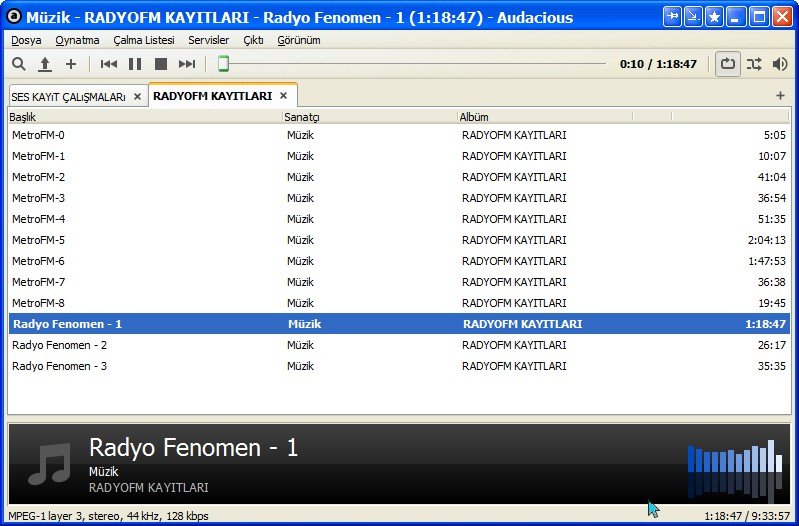Toggle shuffle mode
Screen dimensions: 799x526
[754, 64]
